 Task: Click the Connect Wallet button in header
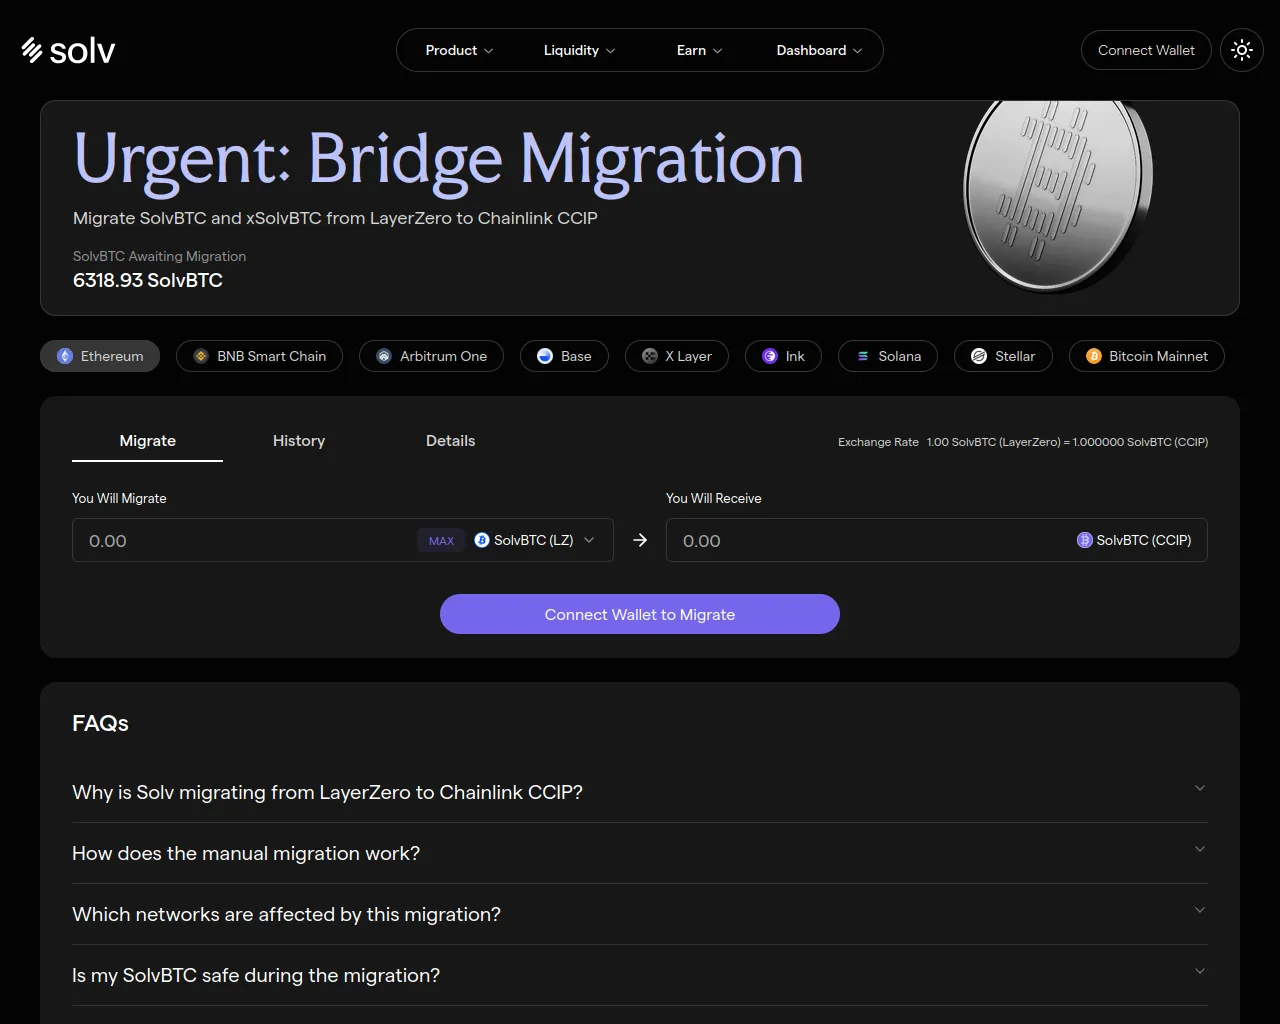[x=1146, y=50]
